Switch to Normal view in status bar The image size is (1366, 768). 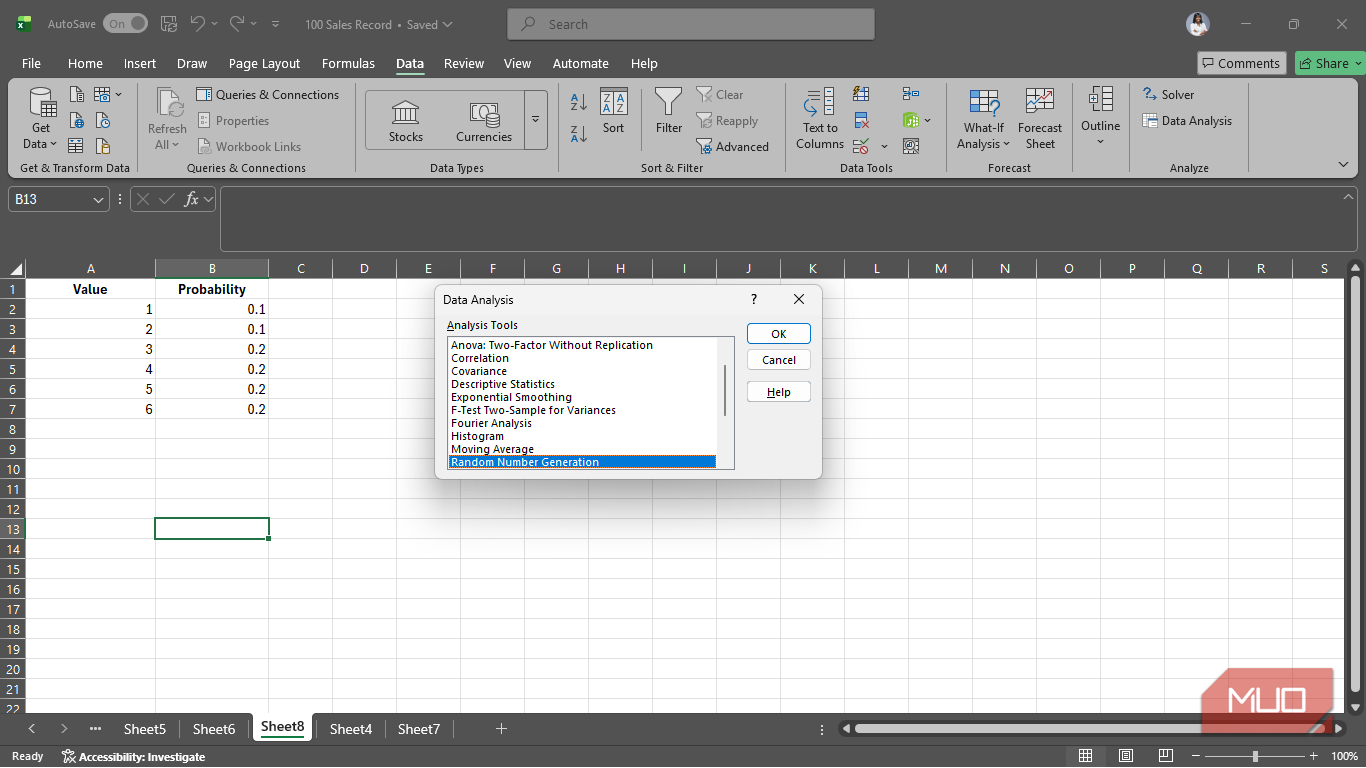1085,756
